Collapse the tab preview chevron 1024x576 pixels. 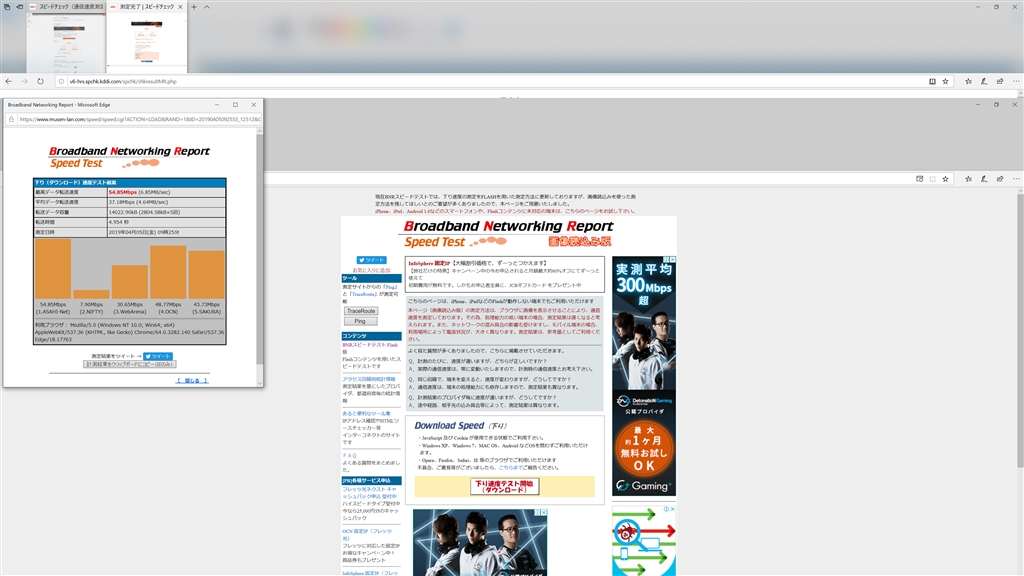207,7
